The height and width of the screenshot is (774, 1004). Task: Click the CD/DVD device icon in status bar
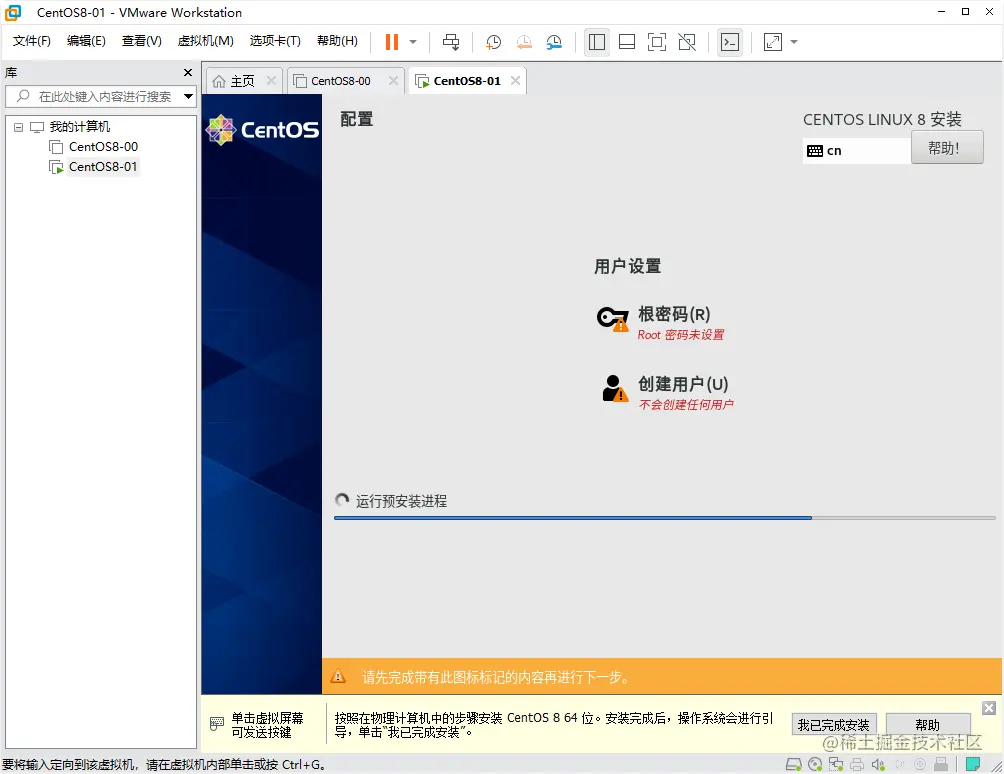[x=816, y=764]
